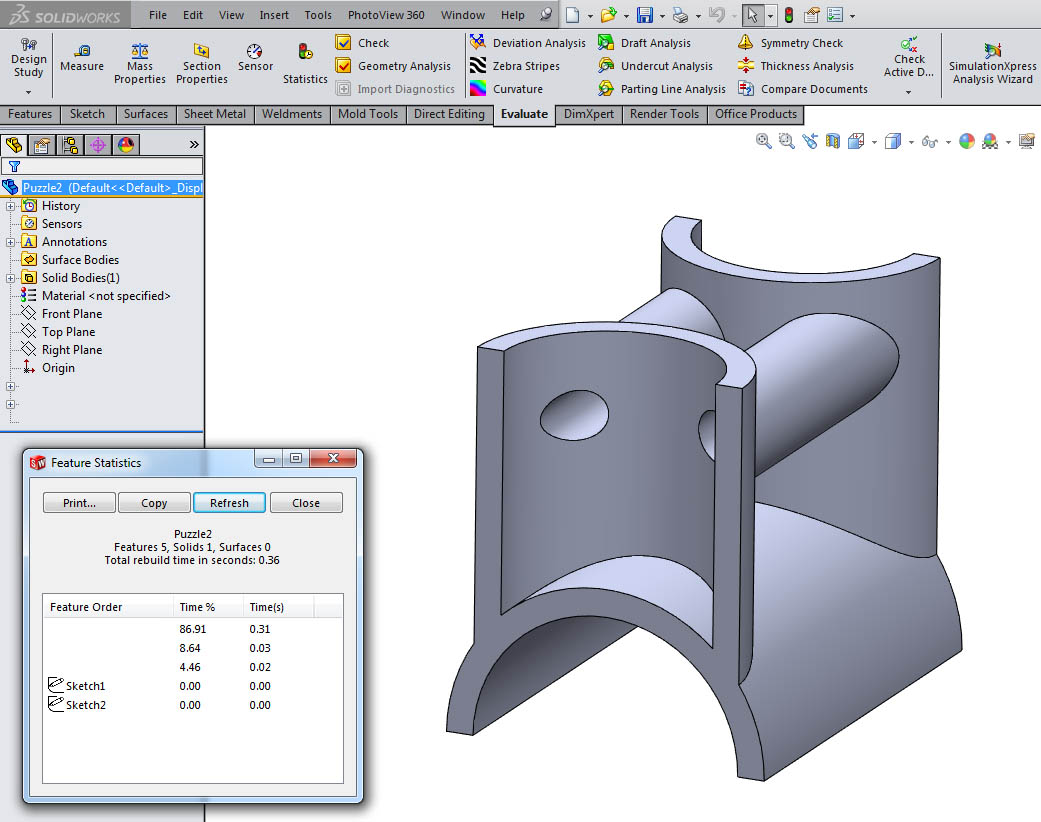Expand the Annotations node in the design tree
This screenshot has width=1041, height=822.
(x=8, y=241)
